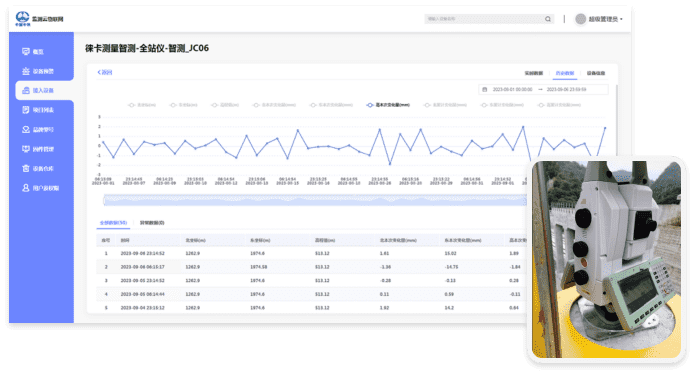695x375 pixels.
Task: Toggle 东坐标(m) legend series
Action: (184, 105)
